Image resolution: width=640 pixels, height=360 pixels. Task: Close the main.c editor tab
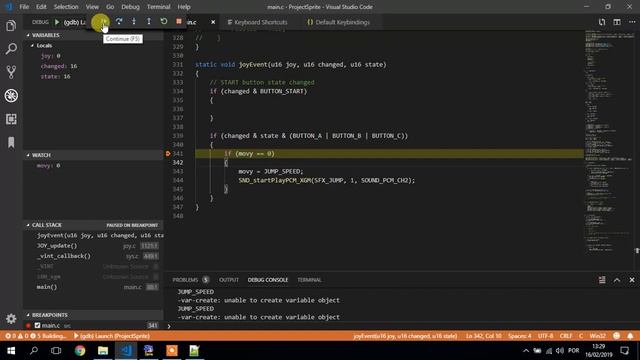(213, 22)
